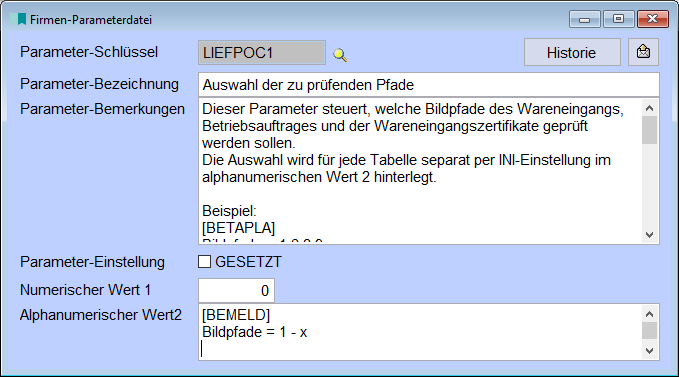Click the Parameter-Bezeichnung text field

[x=429, y=85]
